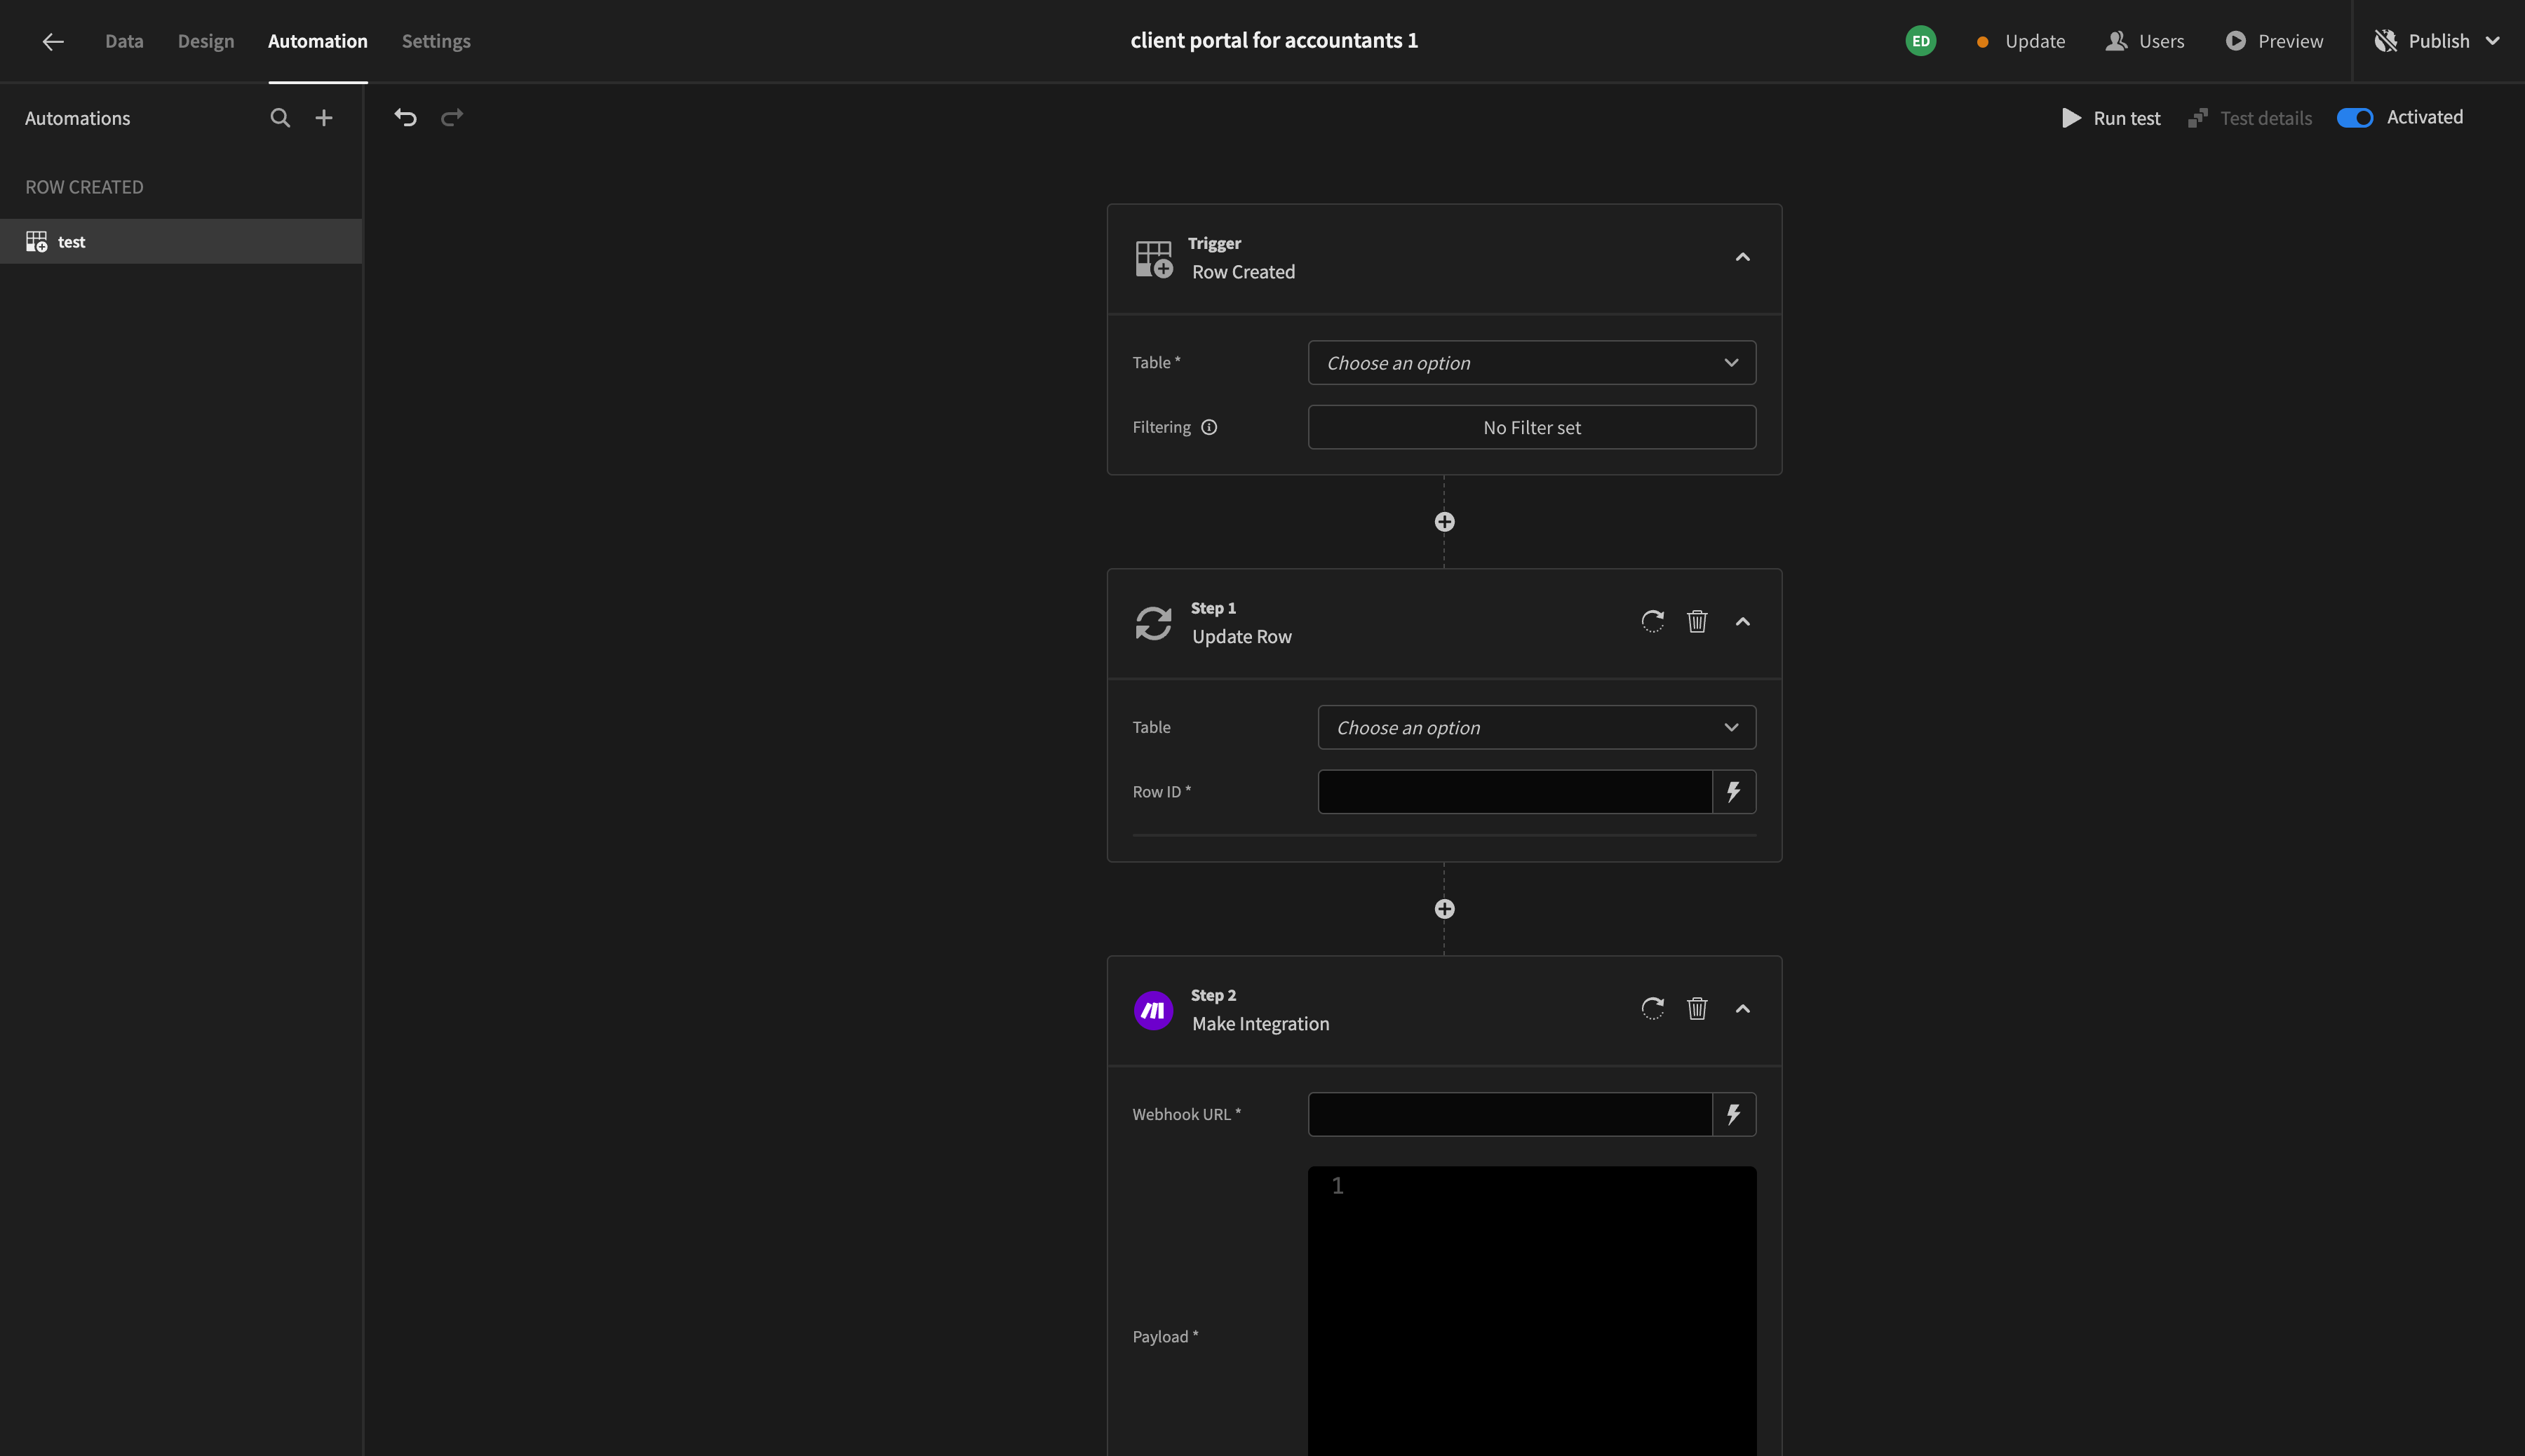
Task: Switch to the Data tab
Action: (x=124, y=41)
